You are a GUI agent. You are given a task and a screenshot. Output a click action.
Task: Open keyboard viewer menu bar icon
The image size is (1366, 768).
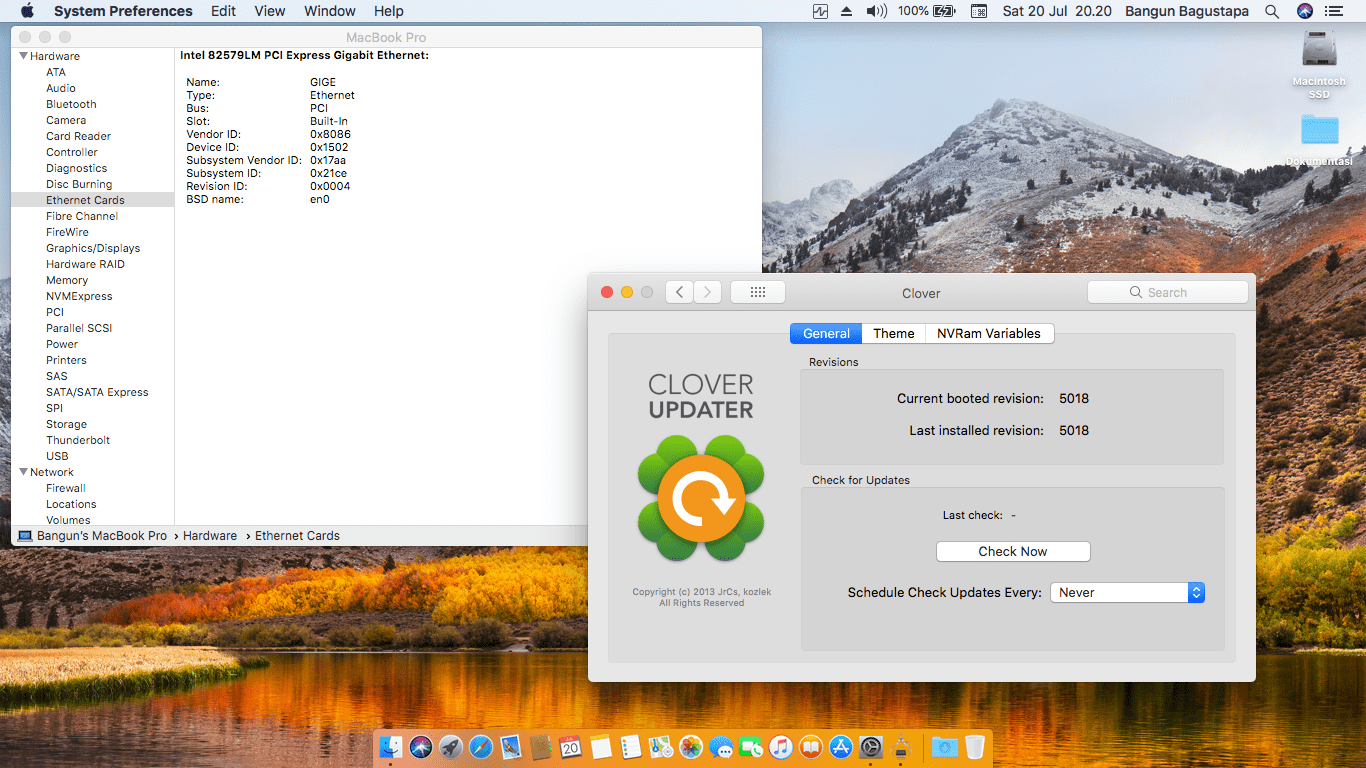click(979, 11)
